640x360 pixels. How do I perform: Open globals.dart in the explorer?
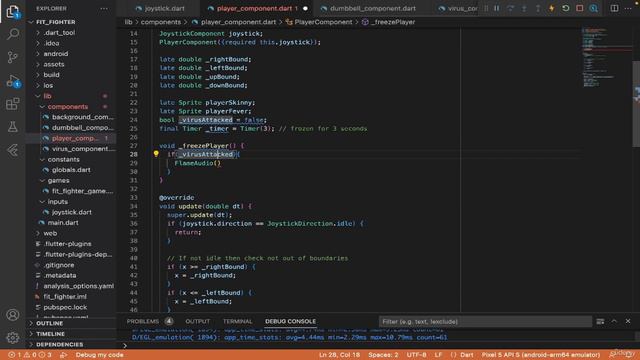click(x=71, y=170)
